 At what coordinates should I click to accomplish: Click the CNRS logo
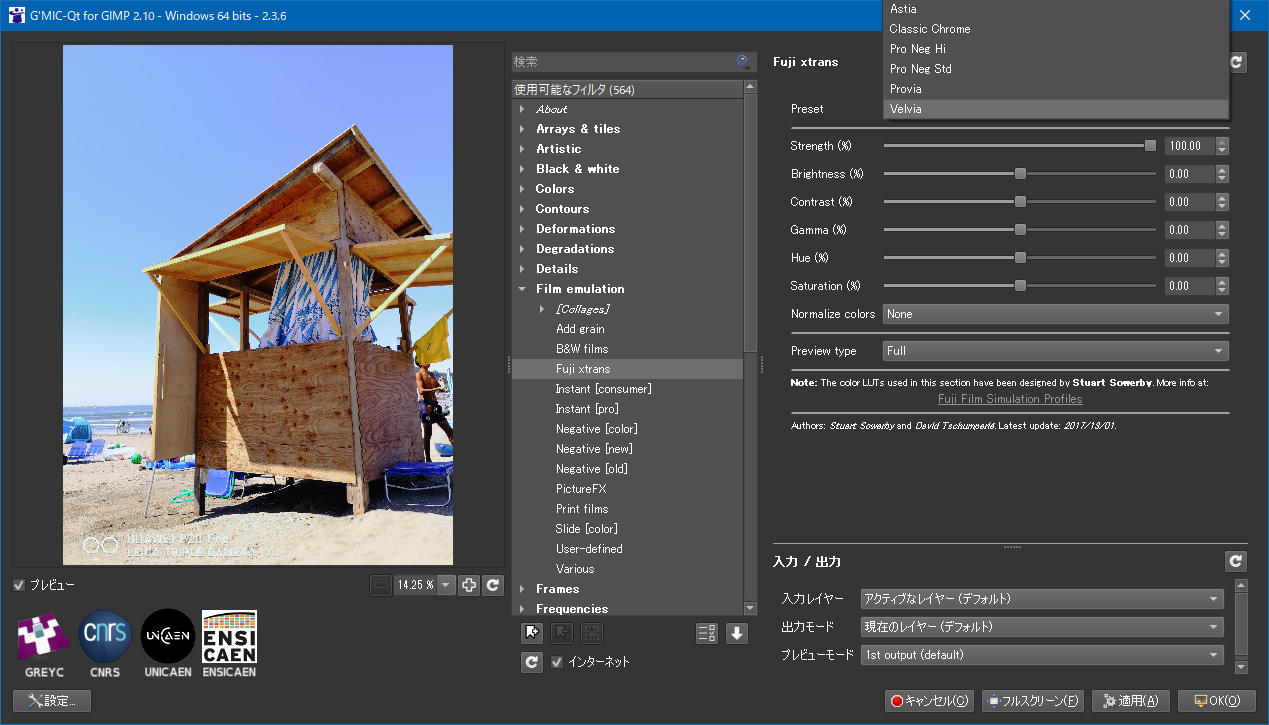click(105, 644)
